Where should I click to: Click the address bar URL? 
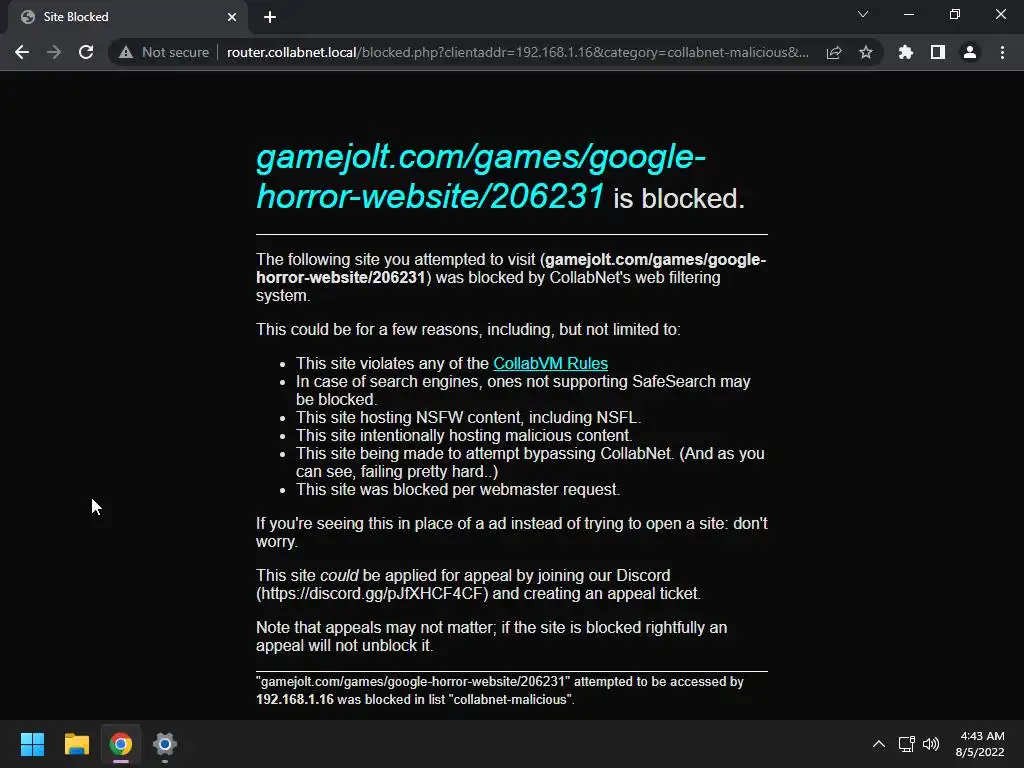point(517,52)
